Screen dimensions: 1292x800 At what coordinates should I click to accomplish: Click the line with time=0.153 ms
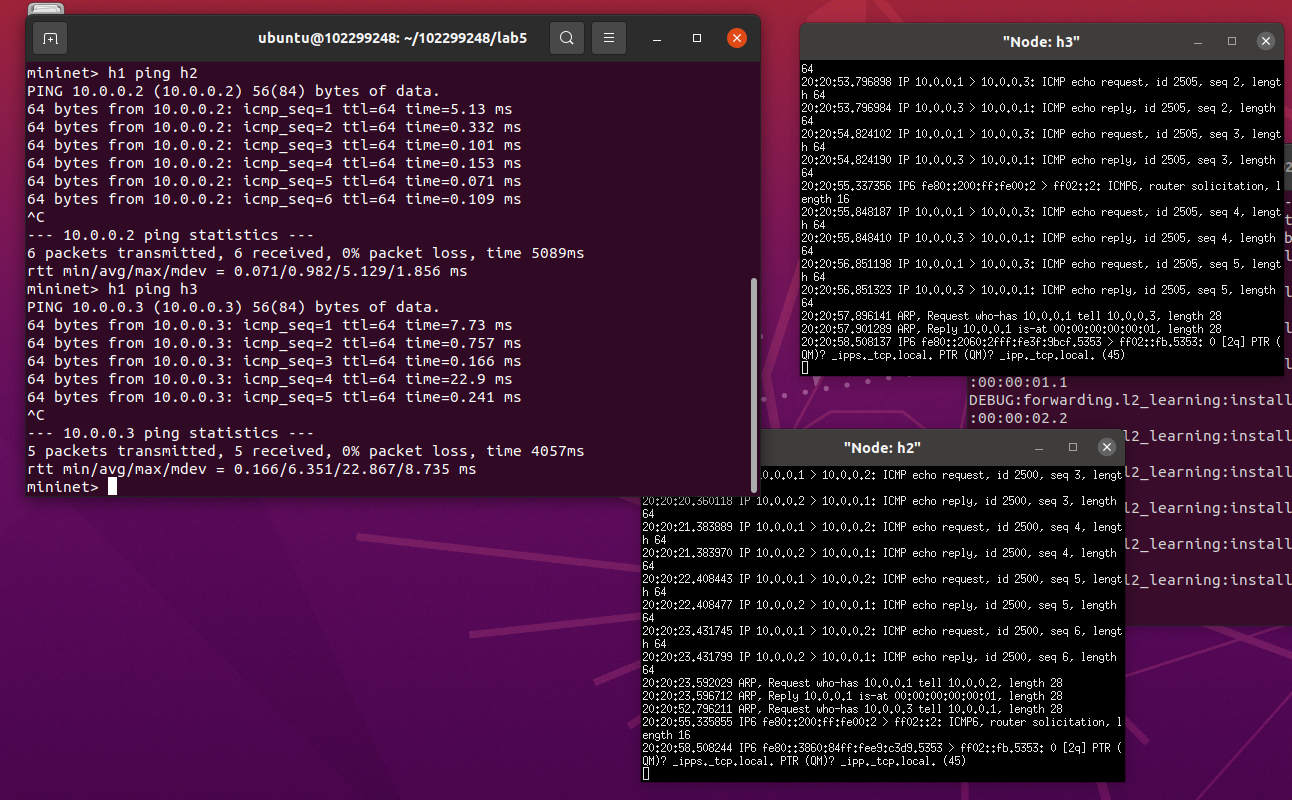click(x=274, y=163)
